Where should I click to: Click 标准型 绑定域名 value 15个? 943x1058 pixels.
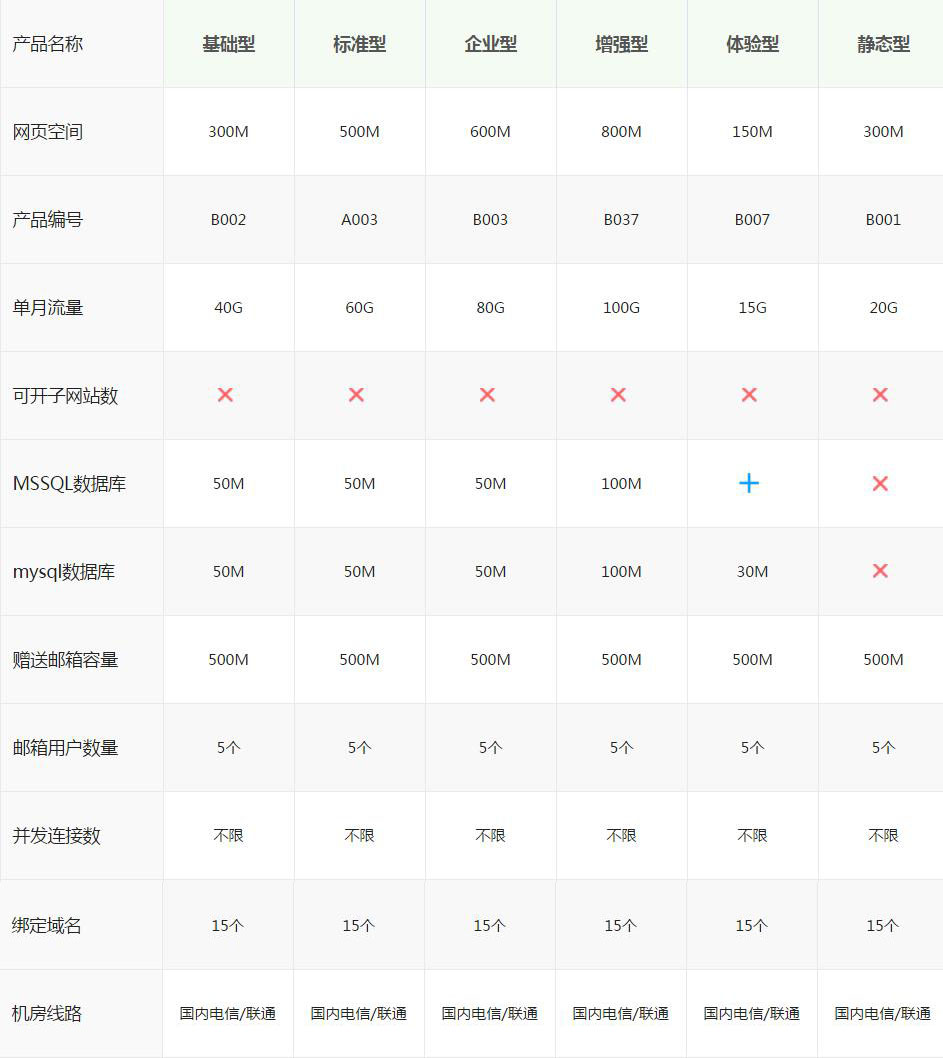pyautogui.click(x=359, y=925)
